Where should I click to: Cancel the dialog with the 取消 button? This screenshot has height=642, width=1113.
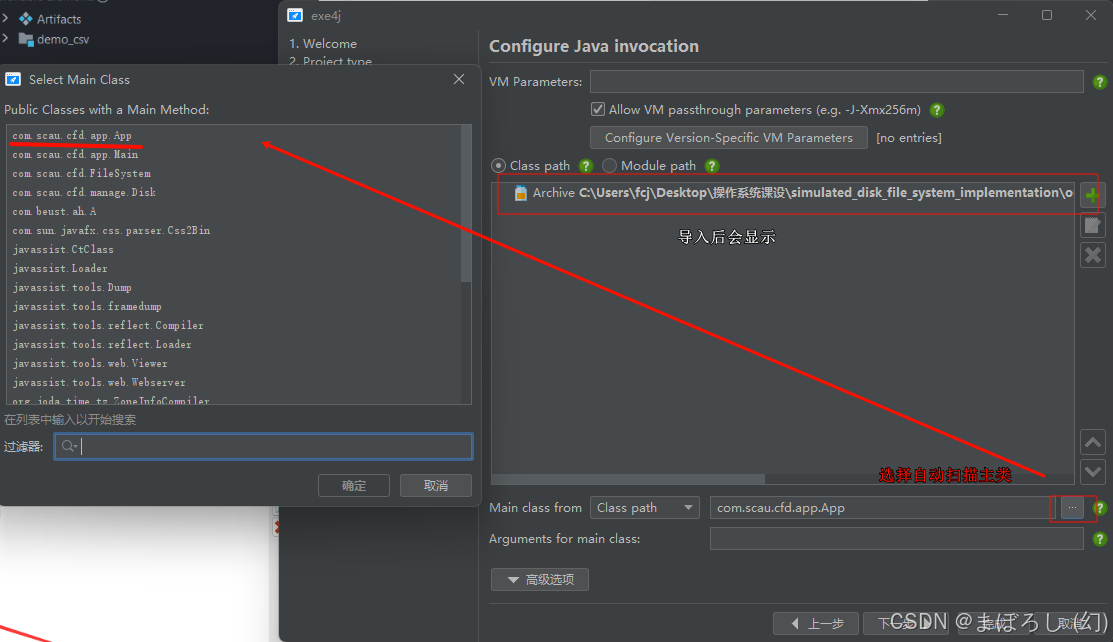point(436,486)
